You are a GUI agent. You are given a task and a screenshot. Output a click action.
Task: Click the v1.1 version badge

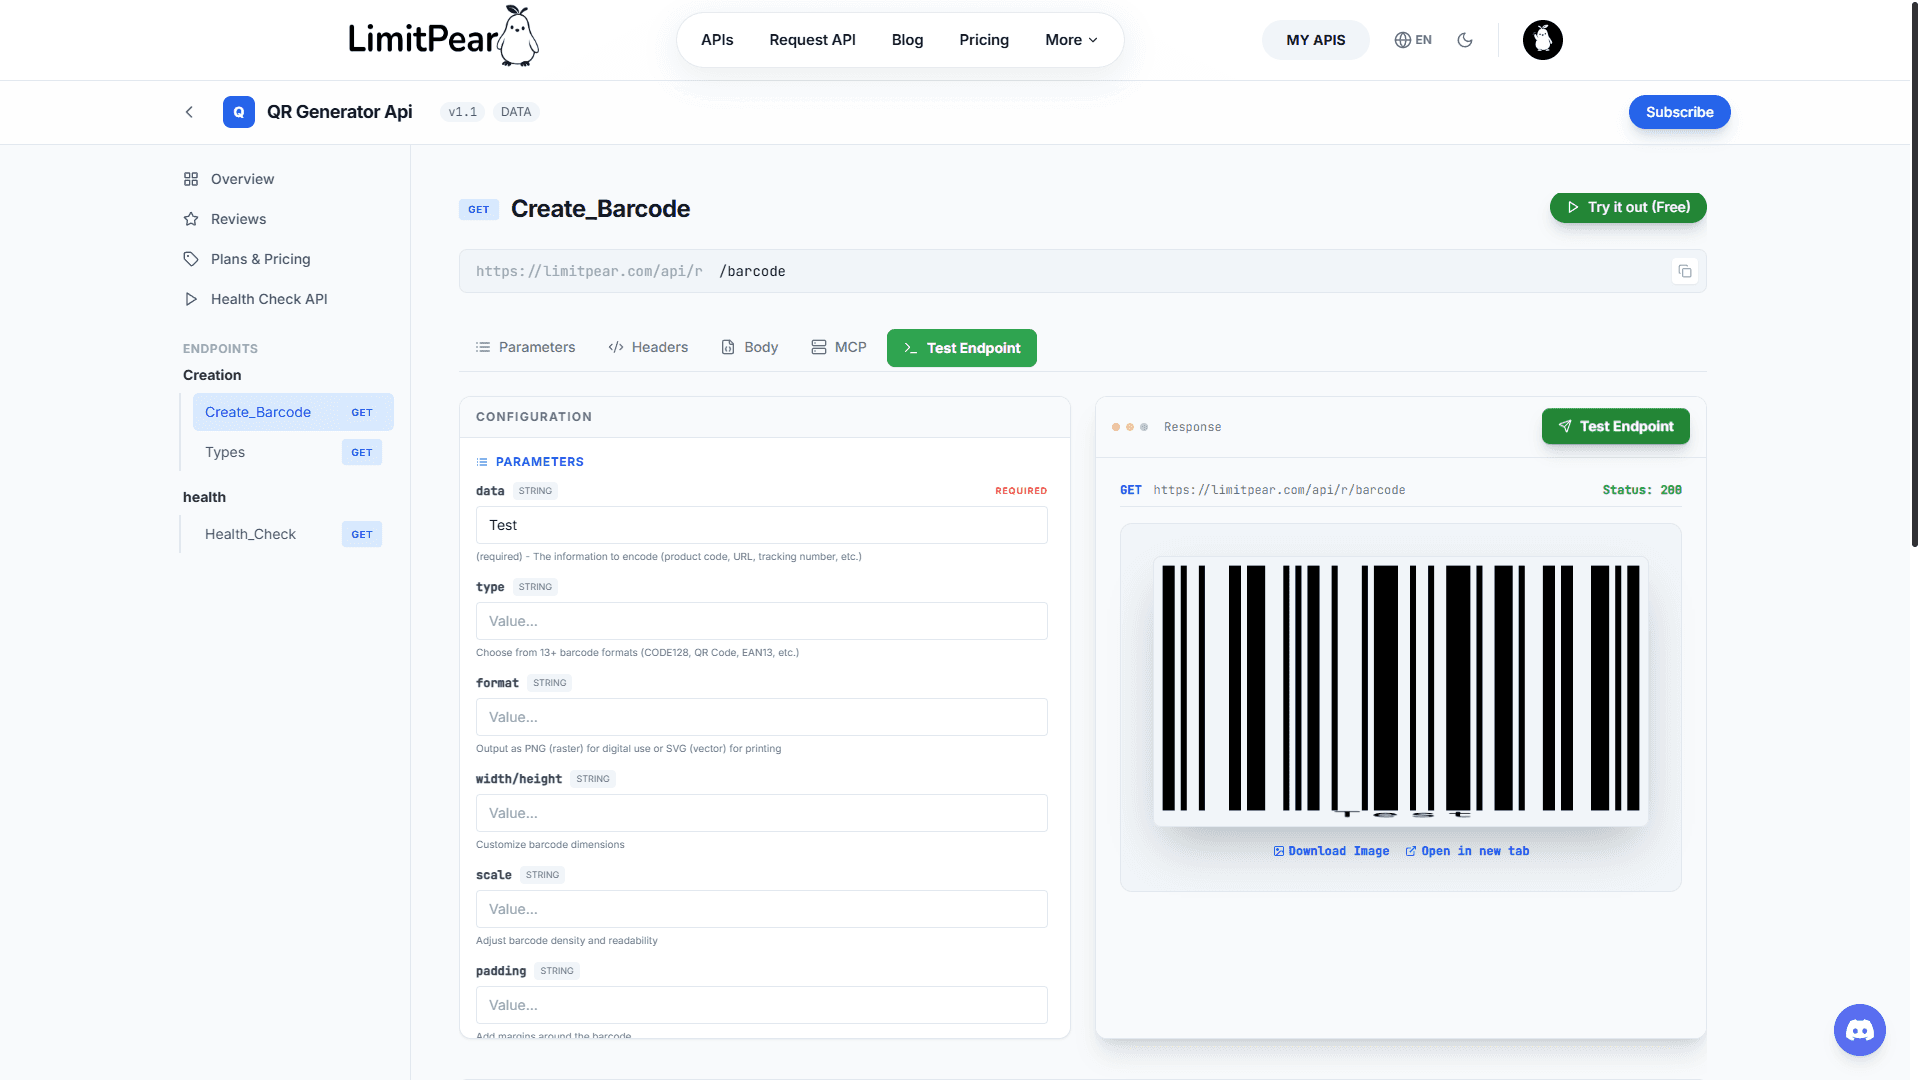pos(462,112)
